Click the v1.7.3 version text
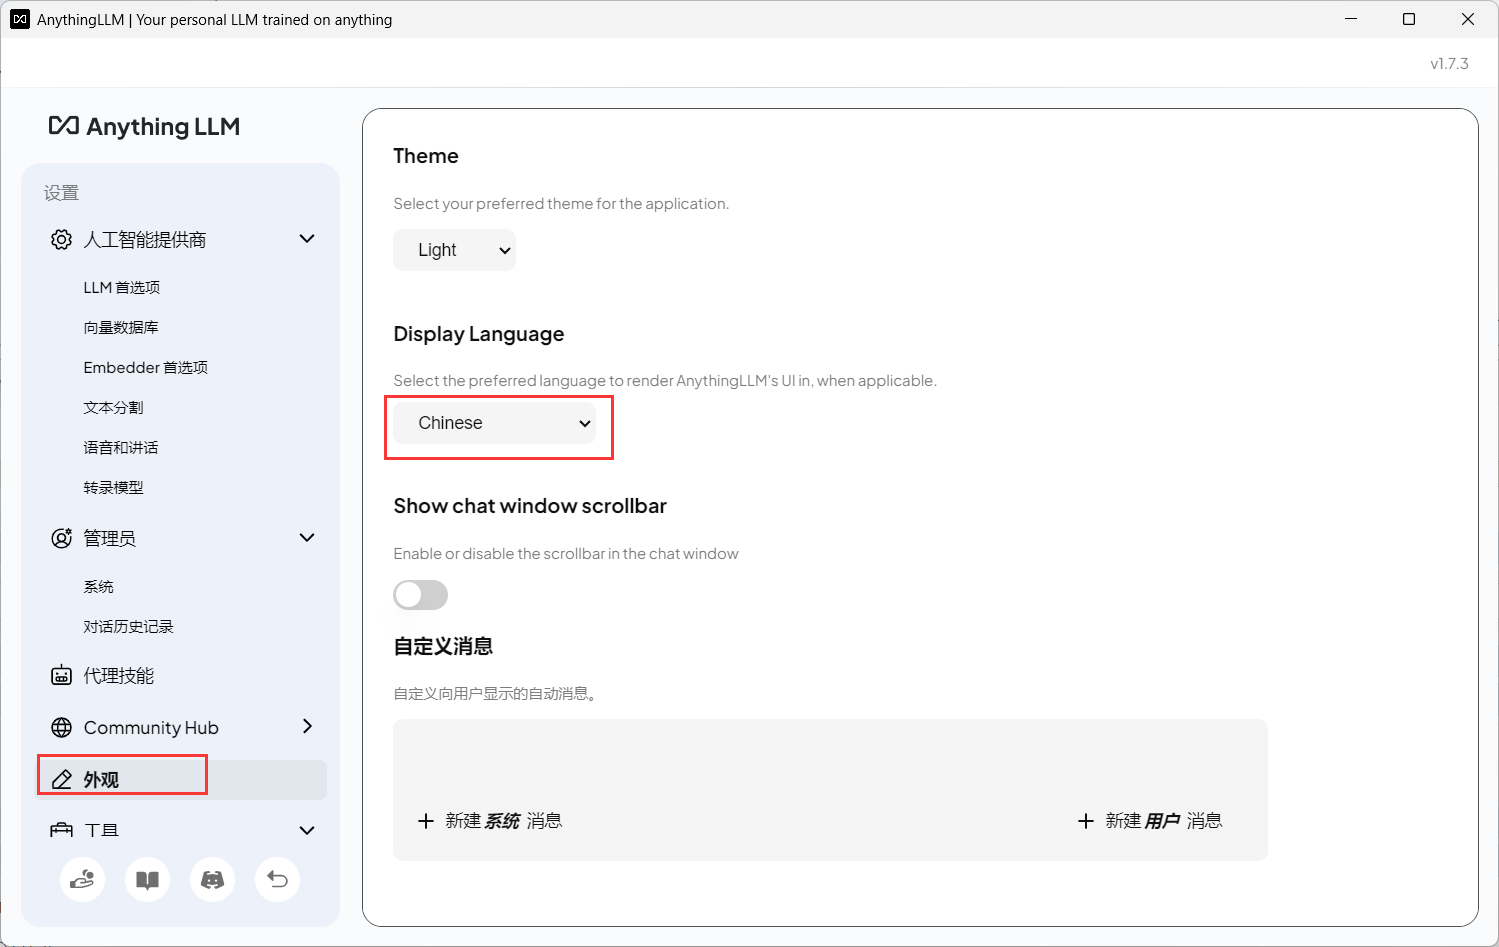1499x947 pixels. tap(1449, 63)
